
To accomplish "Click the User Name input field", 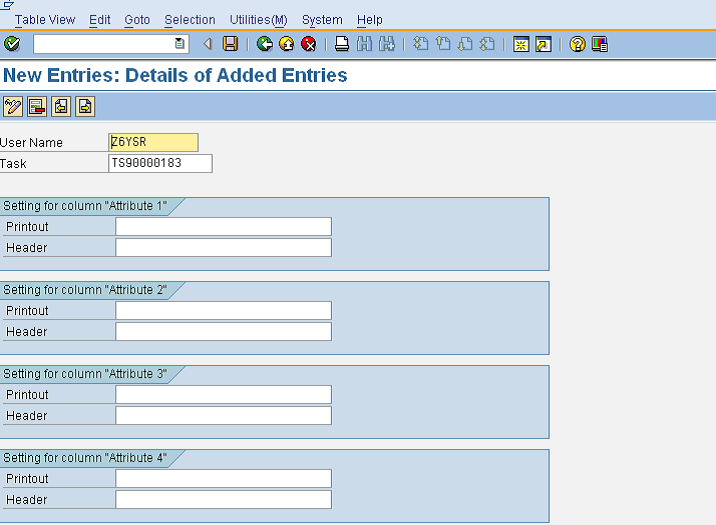I will [153, 142].
